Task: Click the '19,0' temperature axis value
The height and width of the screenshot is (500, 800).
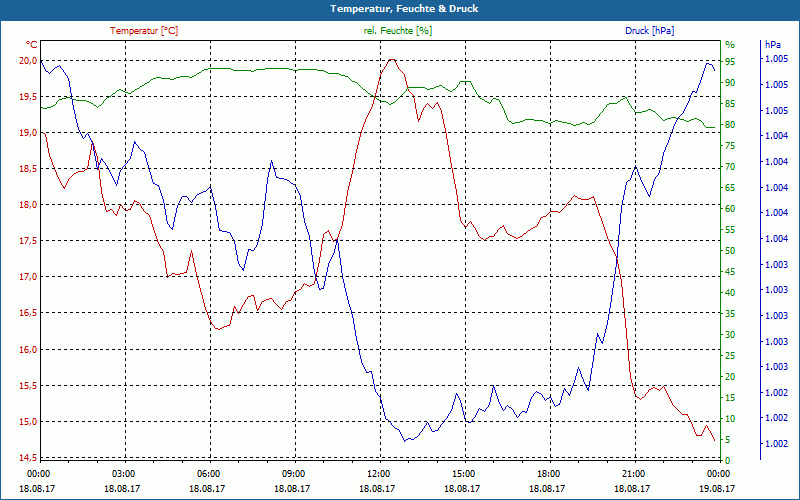Action: [x=28, y=133]
